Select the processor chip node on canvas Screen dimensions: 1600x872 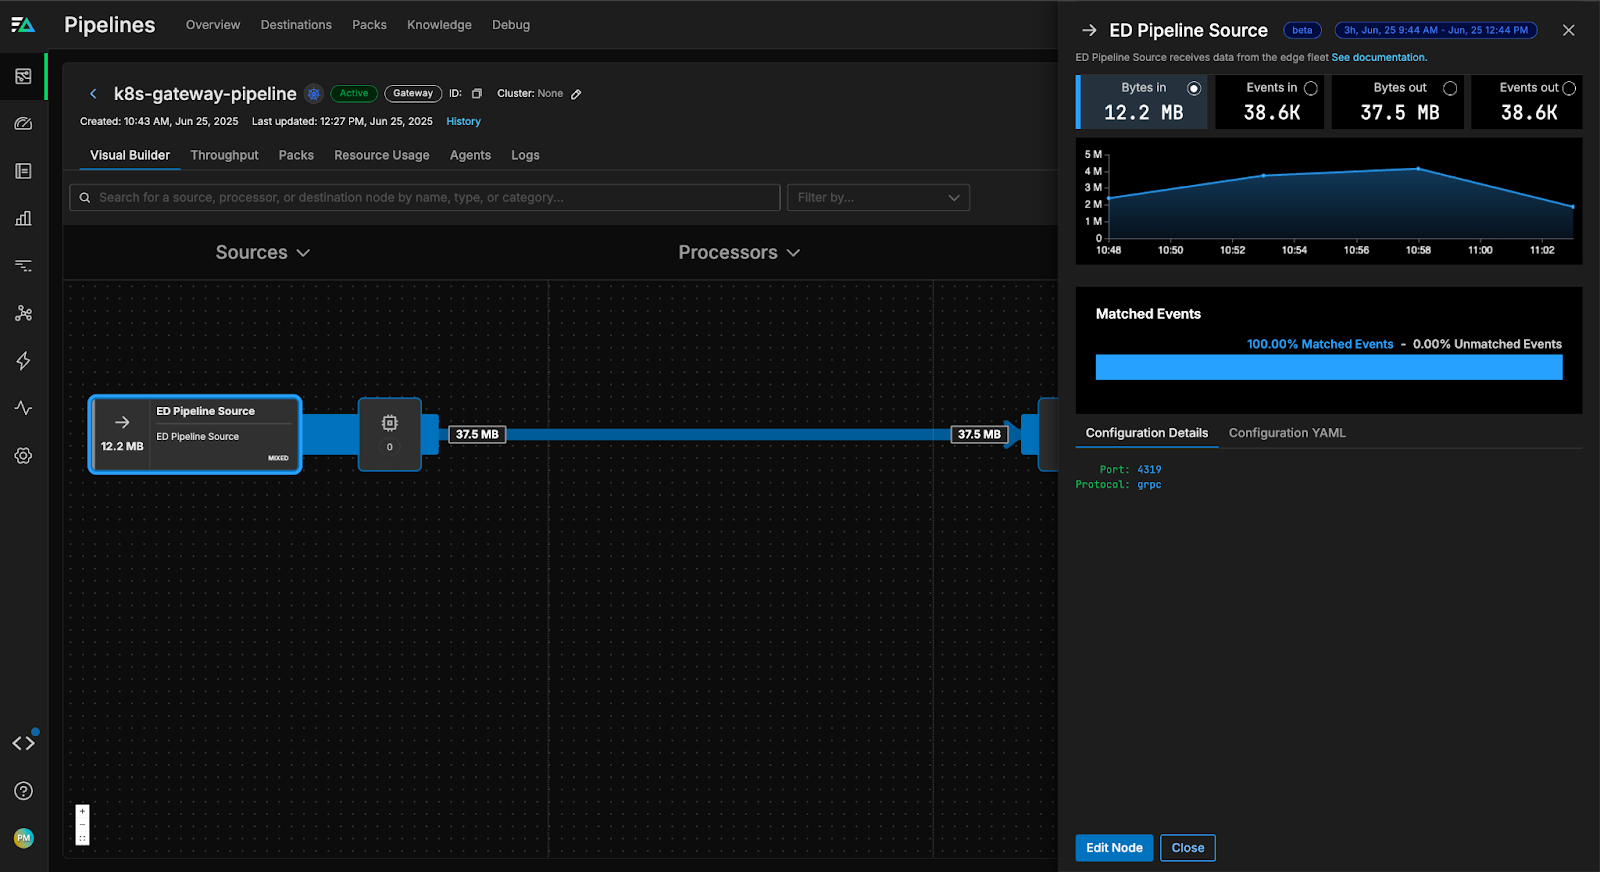(390, 434)
